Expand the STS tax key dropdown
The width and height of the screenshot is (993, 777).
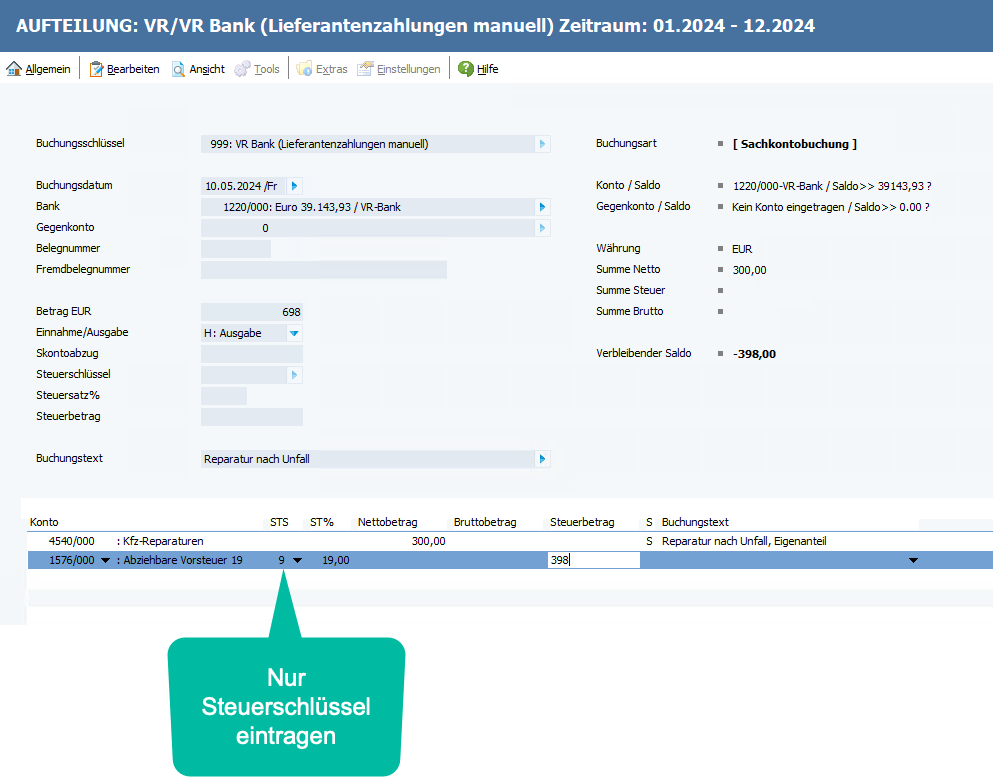(x=297, y=560)
